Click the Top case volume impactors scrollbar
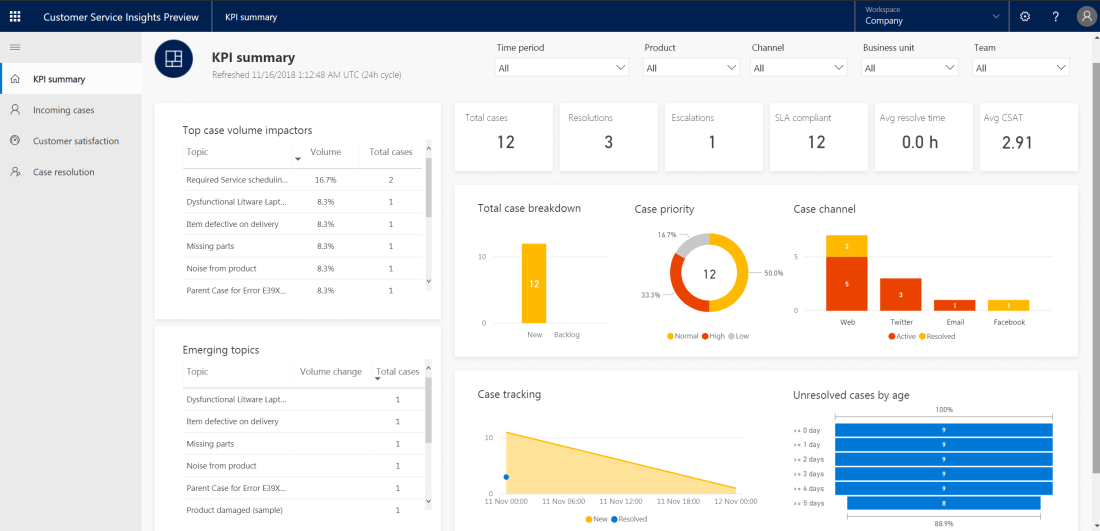The width and height of the screenshot is (1100, 531). (429, 188)
